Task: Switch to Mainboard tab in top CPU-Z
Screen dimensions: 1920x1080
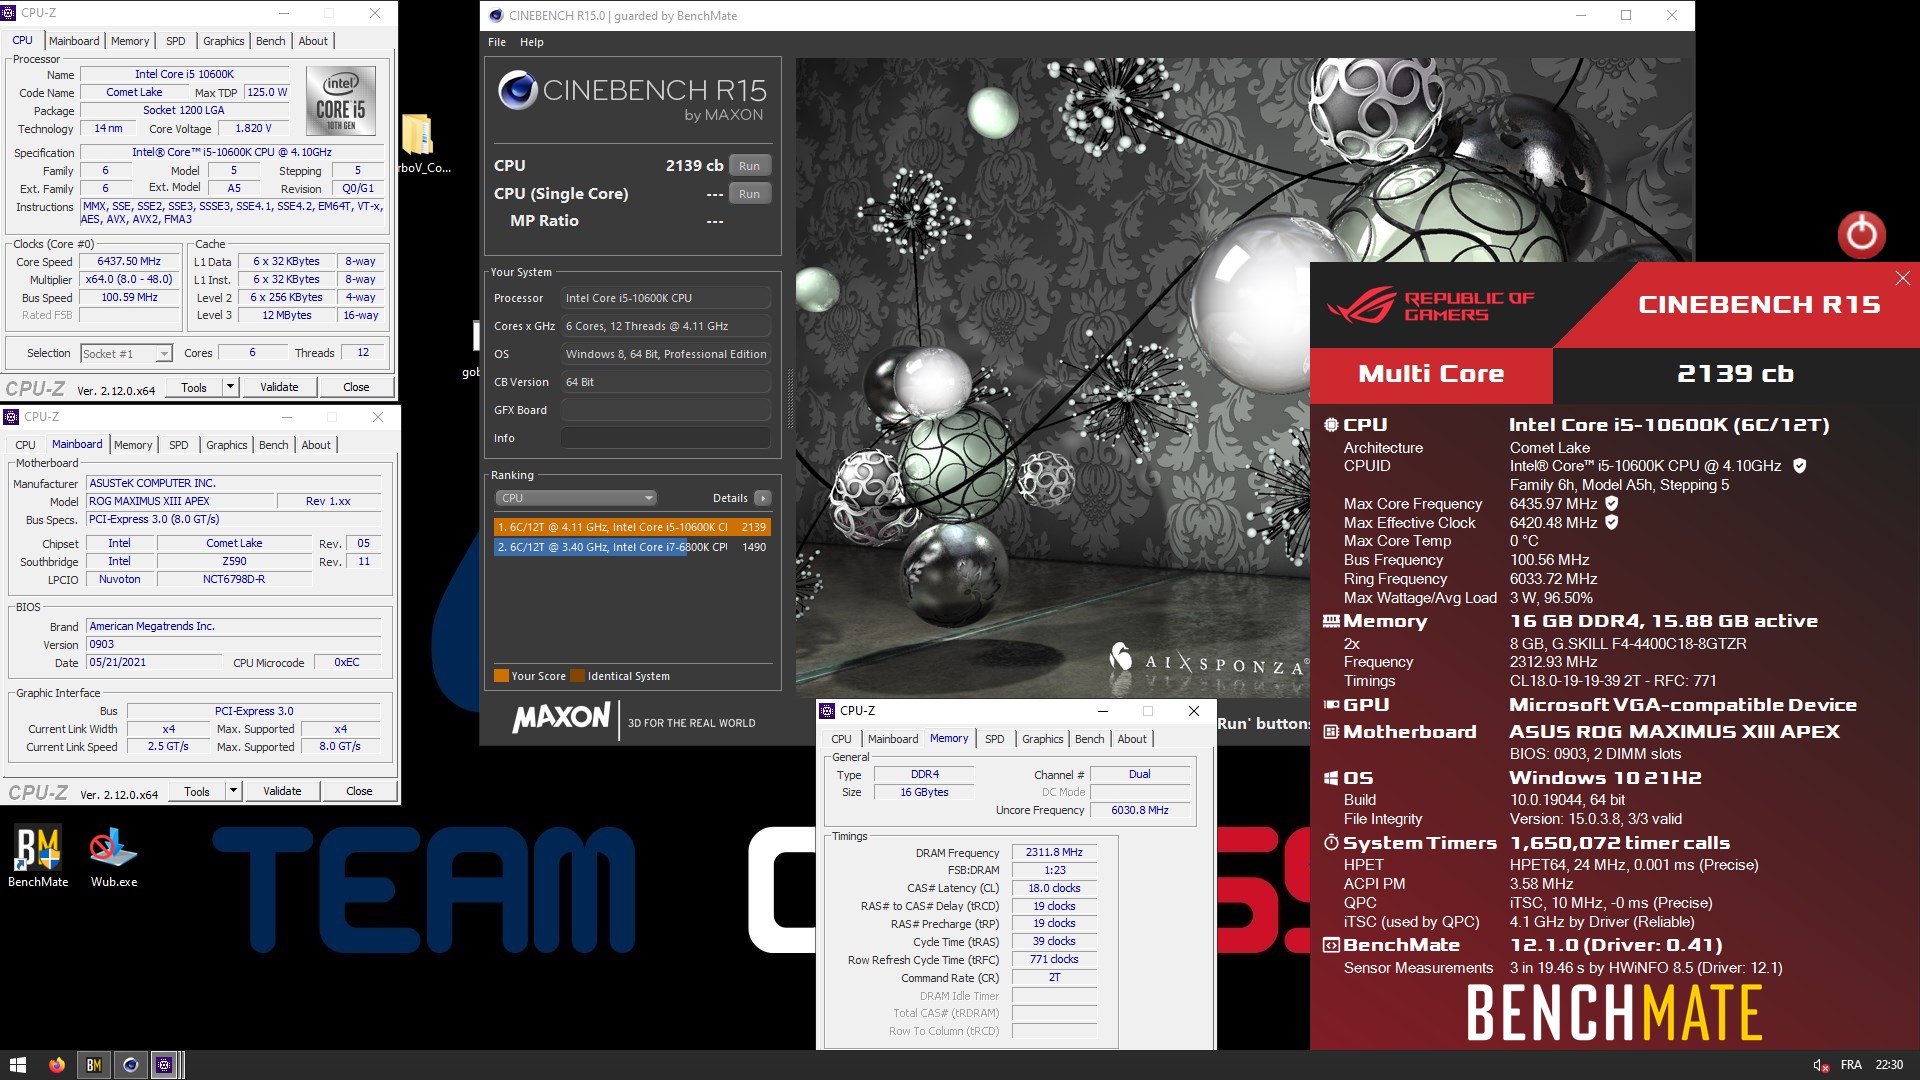Action: tap(74, 41)
